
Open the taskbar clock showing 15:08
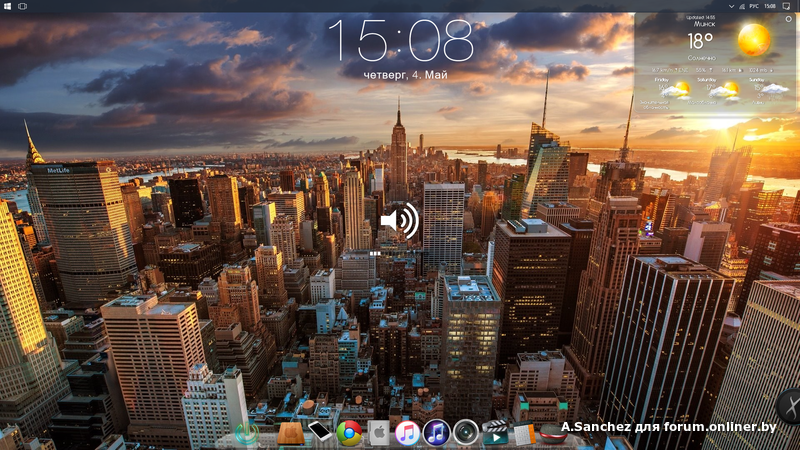click(770, 6)
